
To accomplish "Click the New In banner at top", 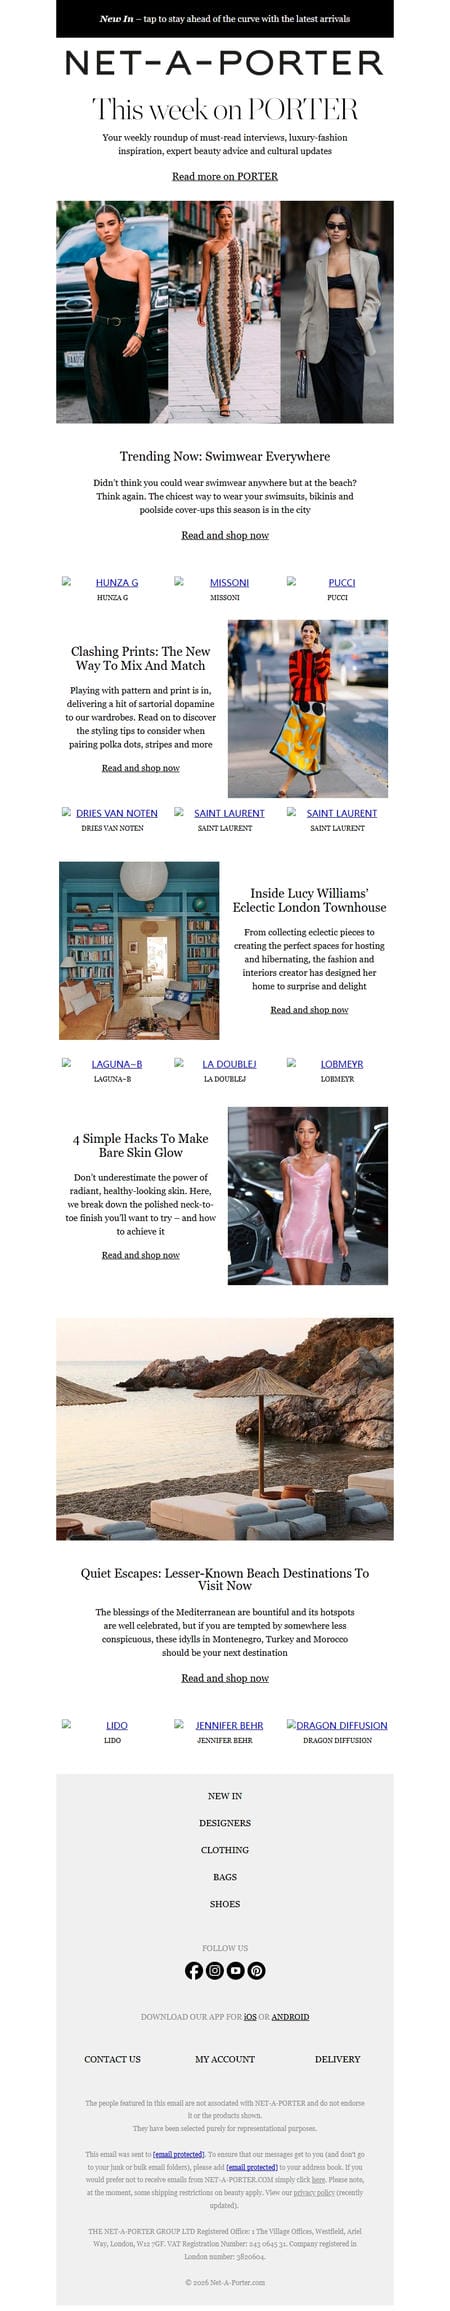I will pos(225,18).
